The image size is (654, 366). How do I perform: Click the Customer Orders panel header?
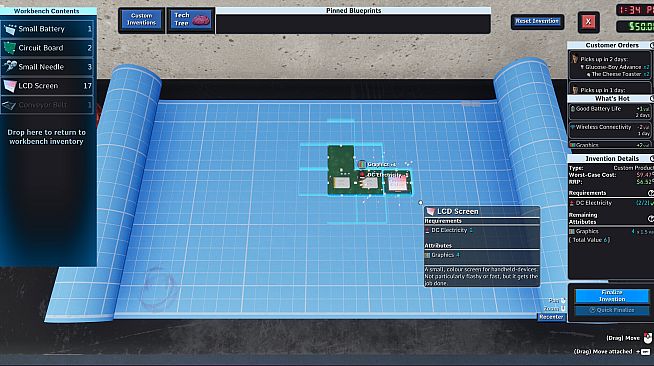[x=611, y=45]
